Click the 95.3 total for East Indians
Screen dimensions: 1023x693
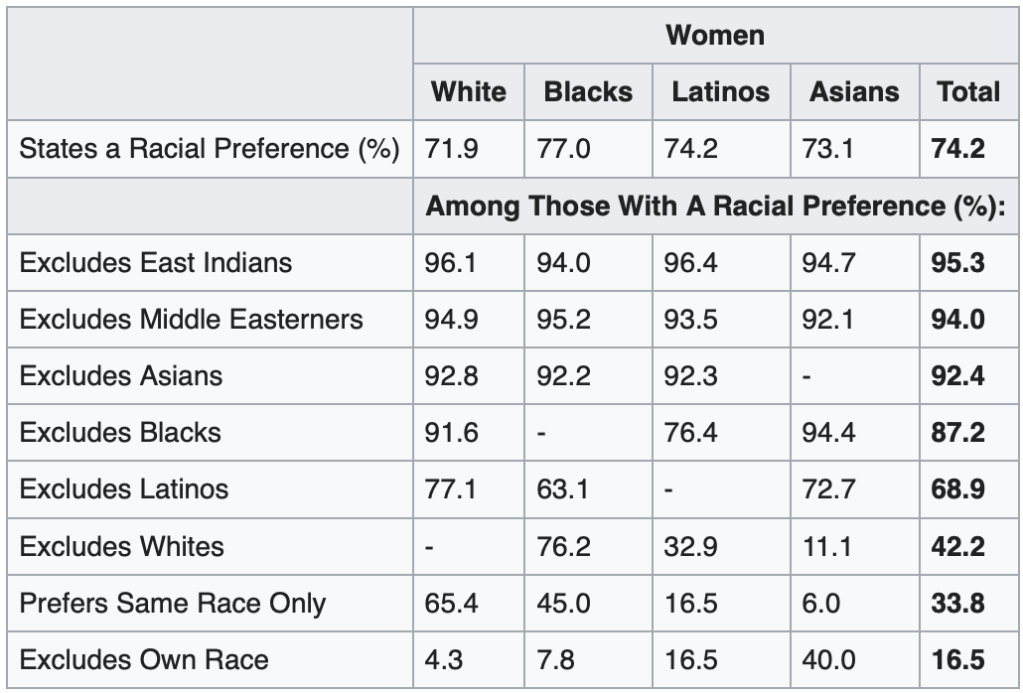[957, 263]
